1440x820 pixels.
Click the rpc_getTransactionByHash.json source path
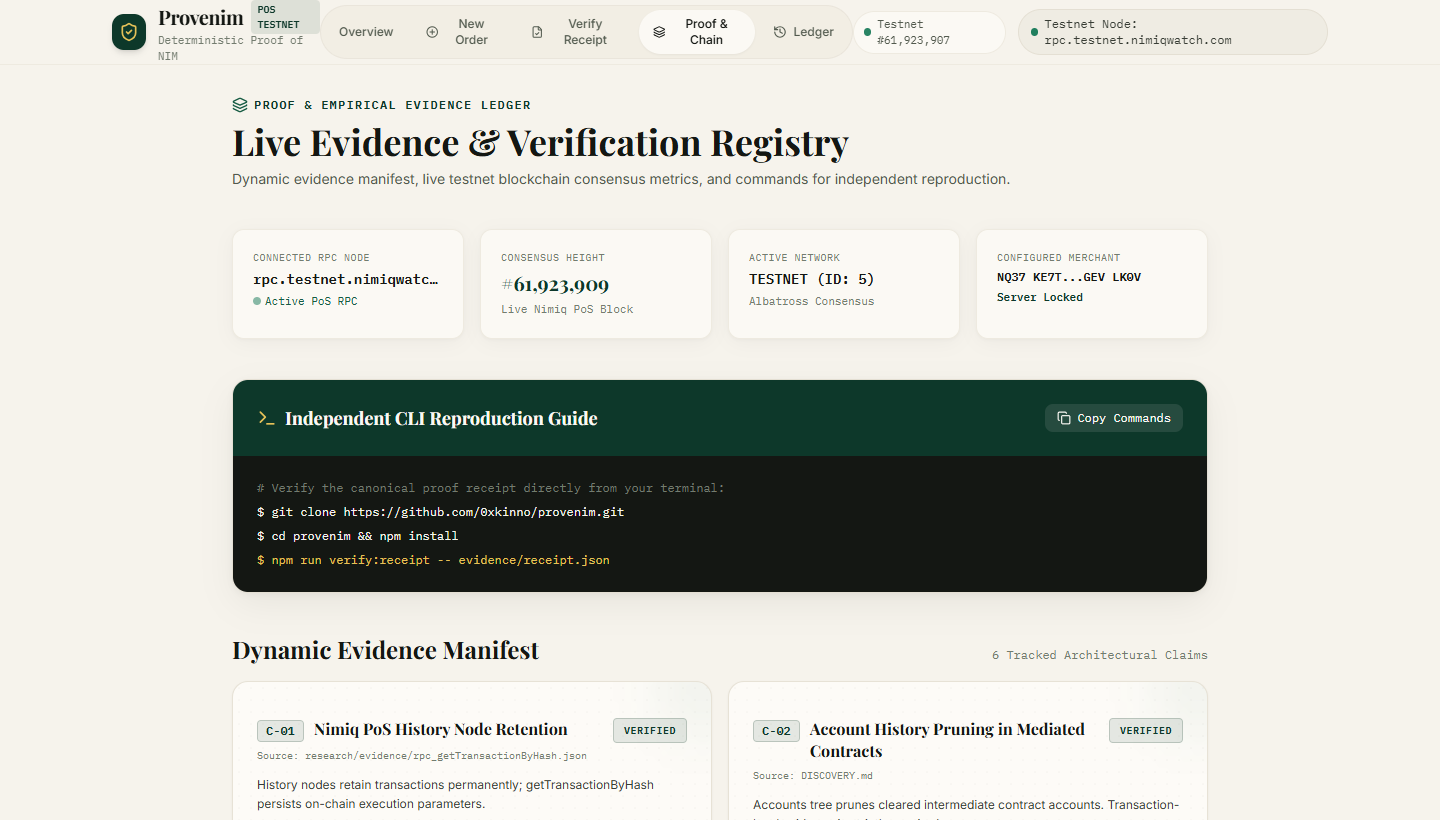446,756
